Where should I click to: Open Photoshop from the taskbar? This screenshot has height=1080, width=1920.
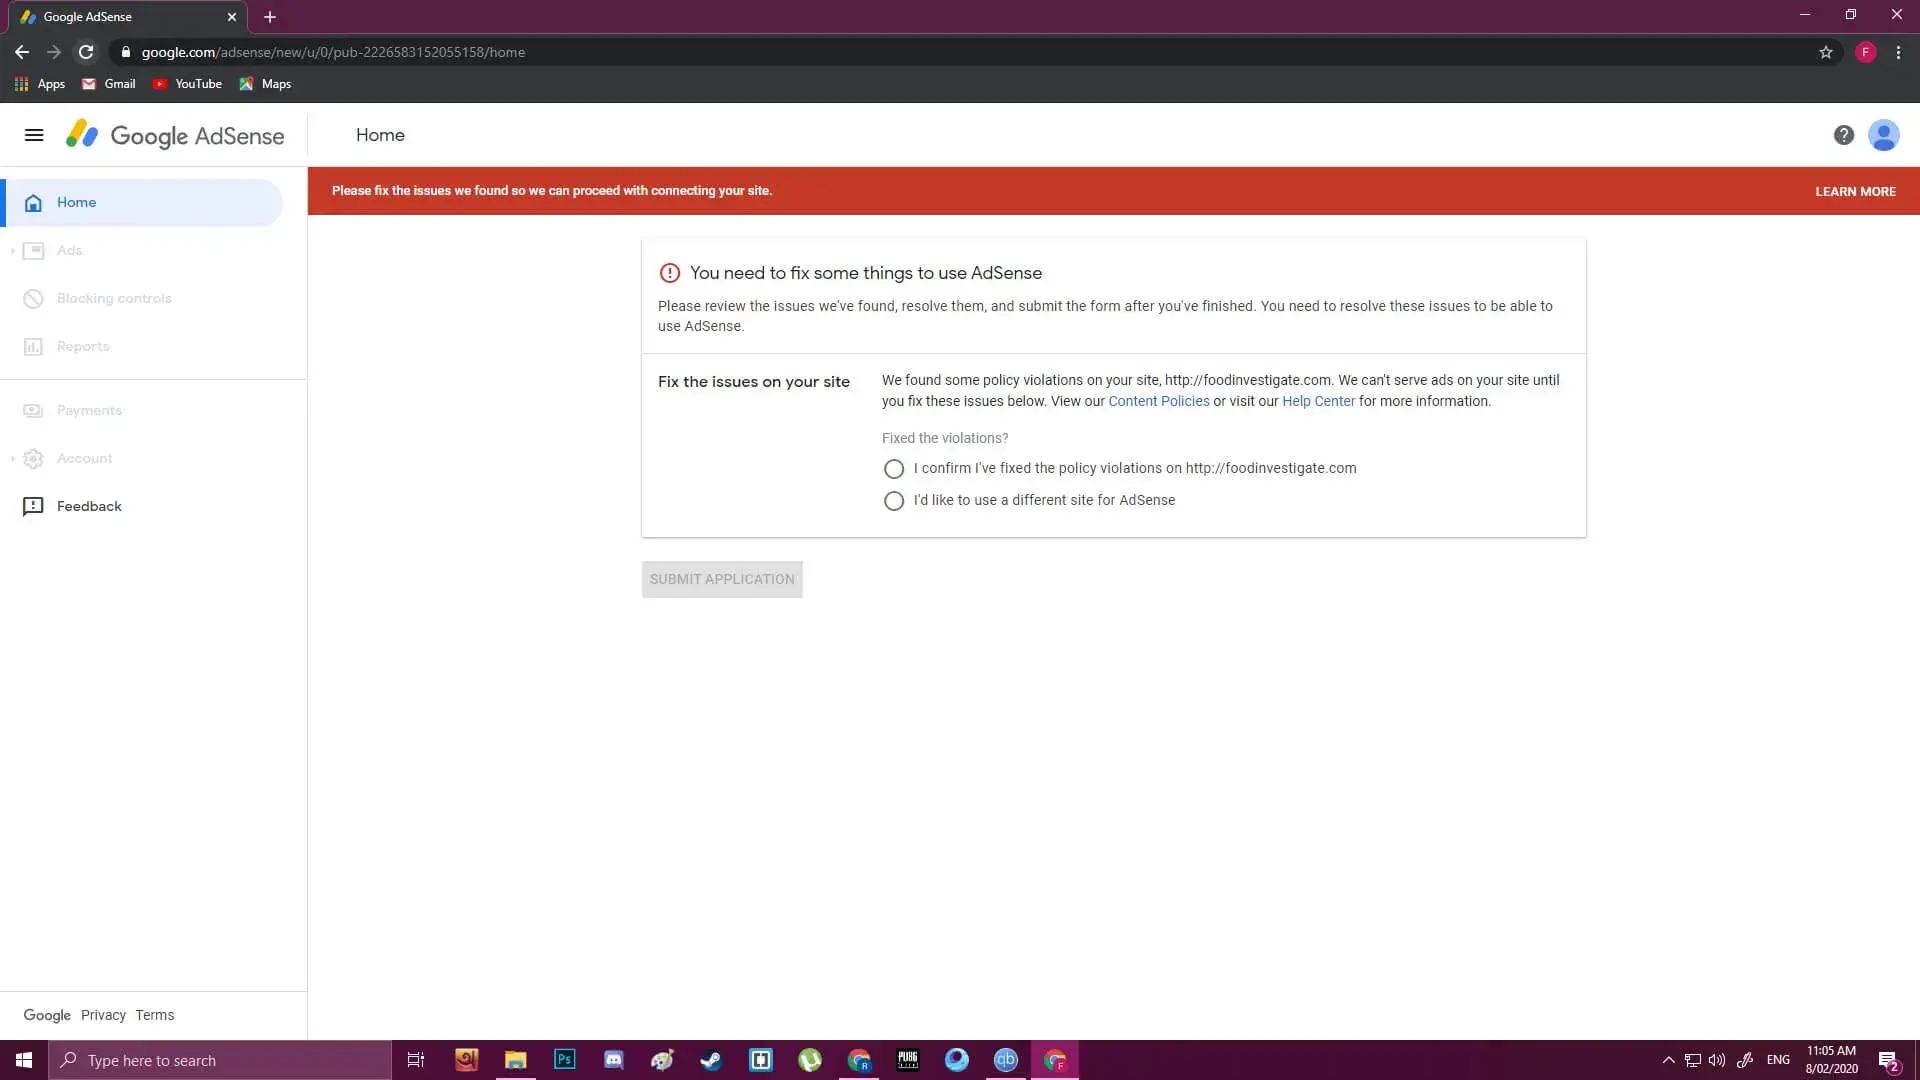pyautogui.click(x=564, y=1060)
